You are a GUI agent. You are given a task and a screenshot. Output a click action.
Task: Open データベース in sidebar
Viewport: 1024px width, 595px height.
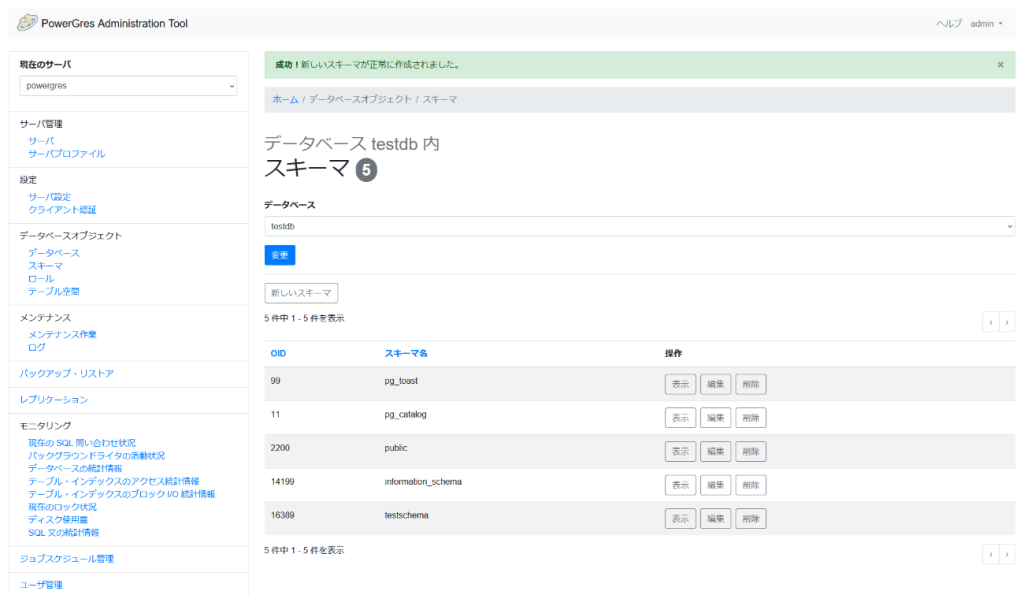(54, 253)
